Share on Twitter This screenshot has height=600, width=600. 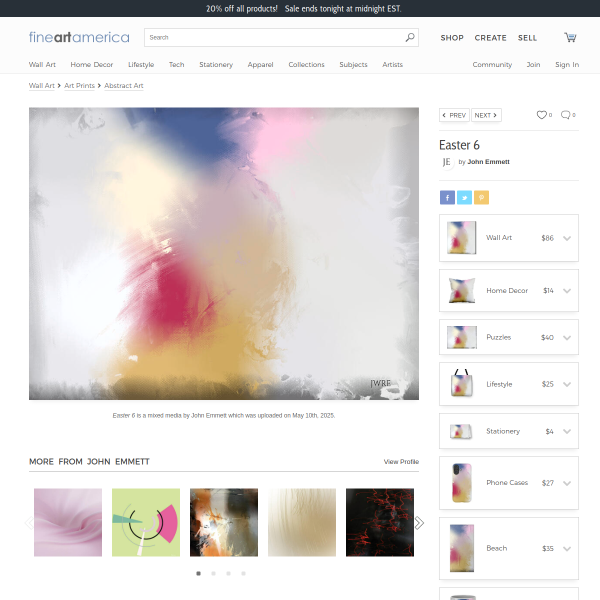pyautogui.click(x=464, y=197)
